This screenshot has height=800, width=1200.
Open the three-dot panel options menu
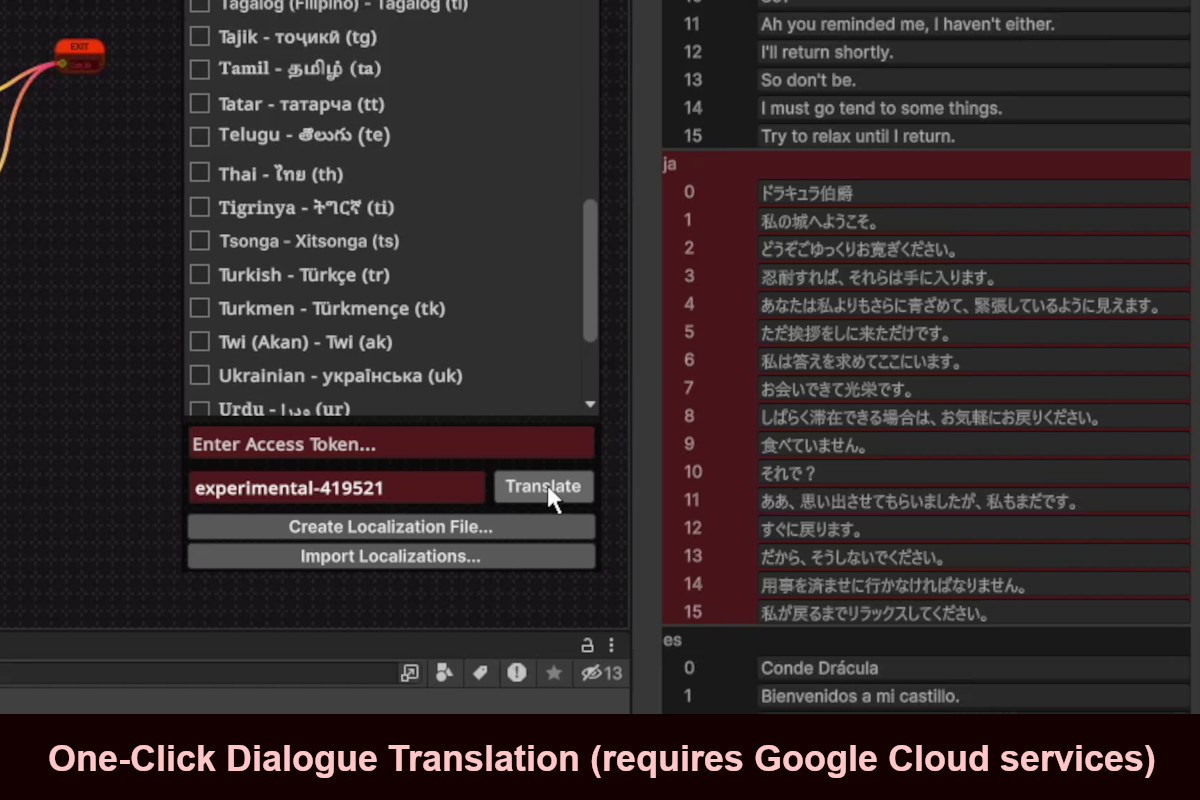611,645
